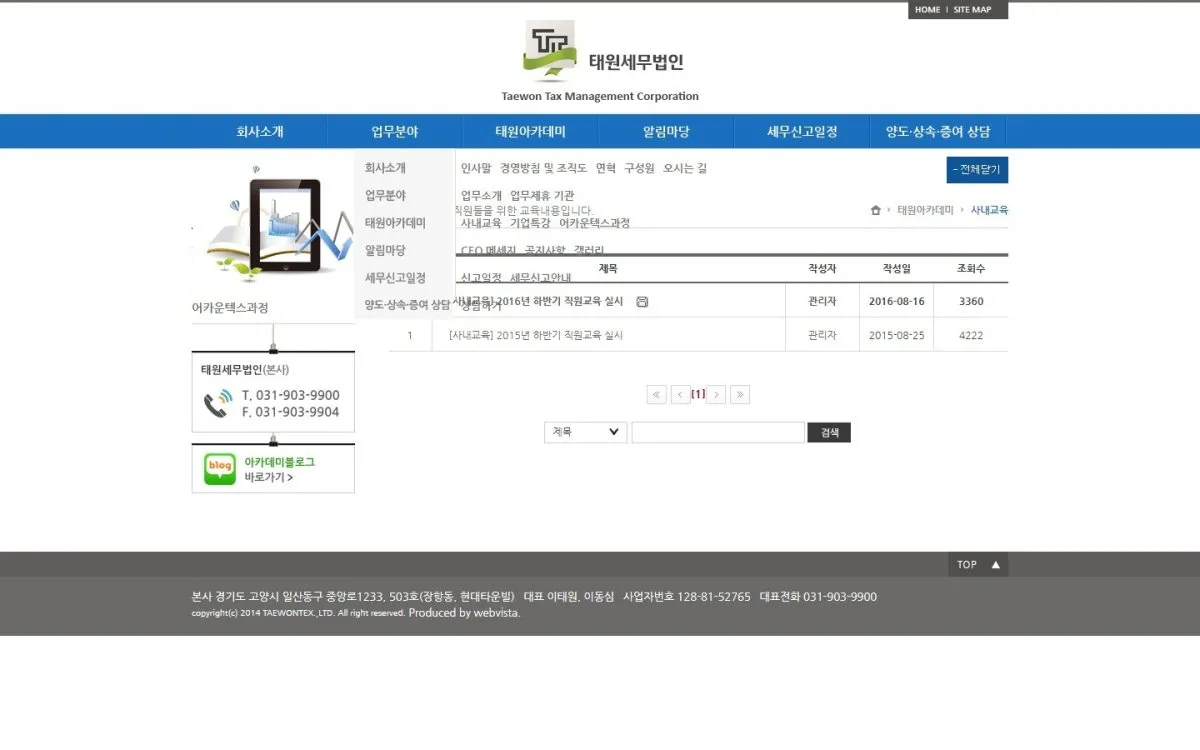Click the Taewon Tax Management Corporation logo

[x=600, y=62]
